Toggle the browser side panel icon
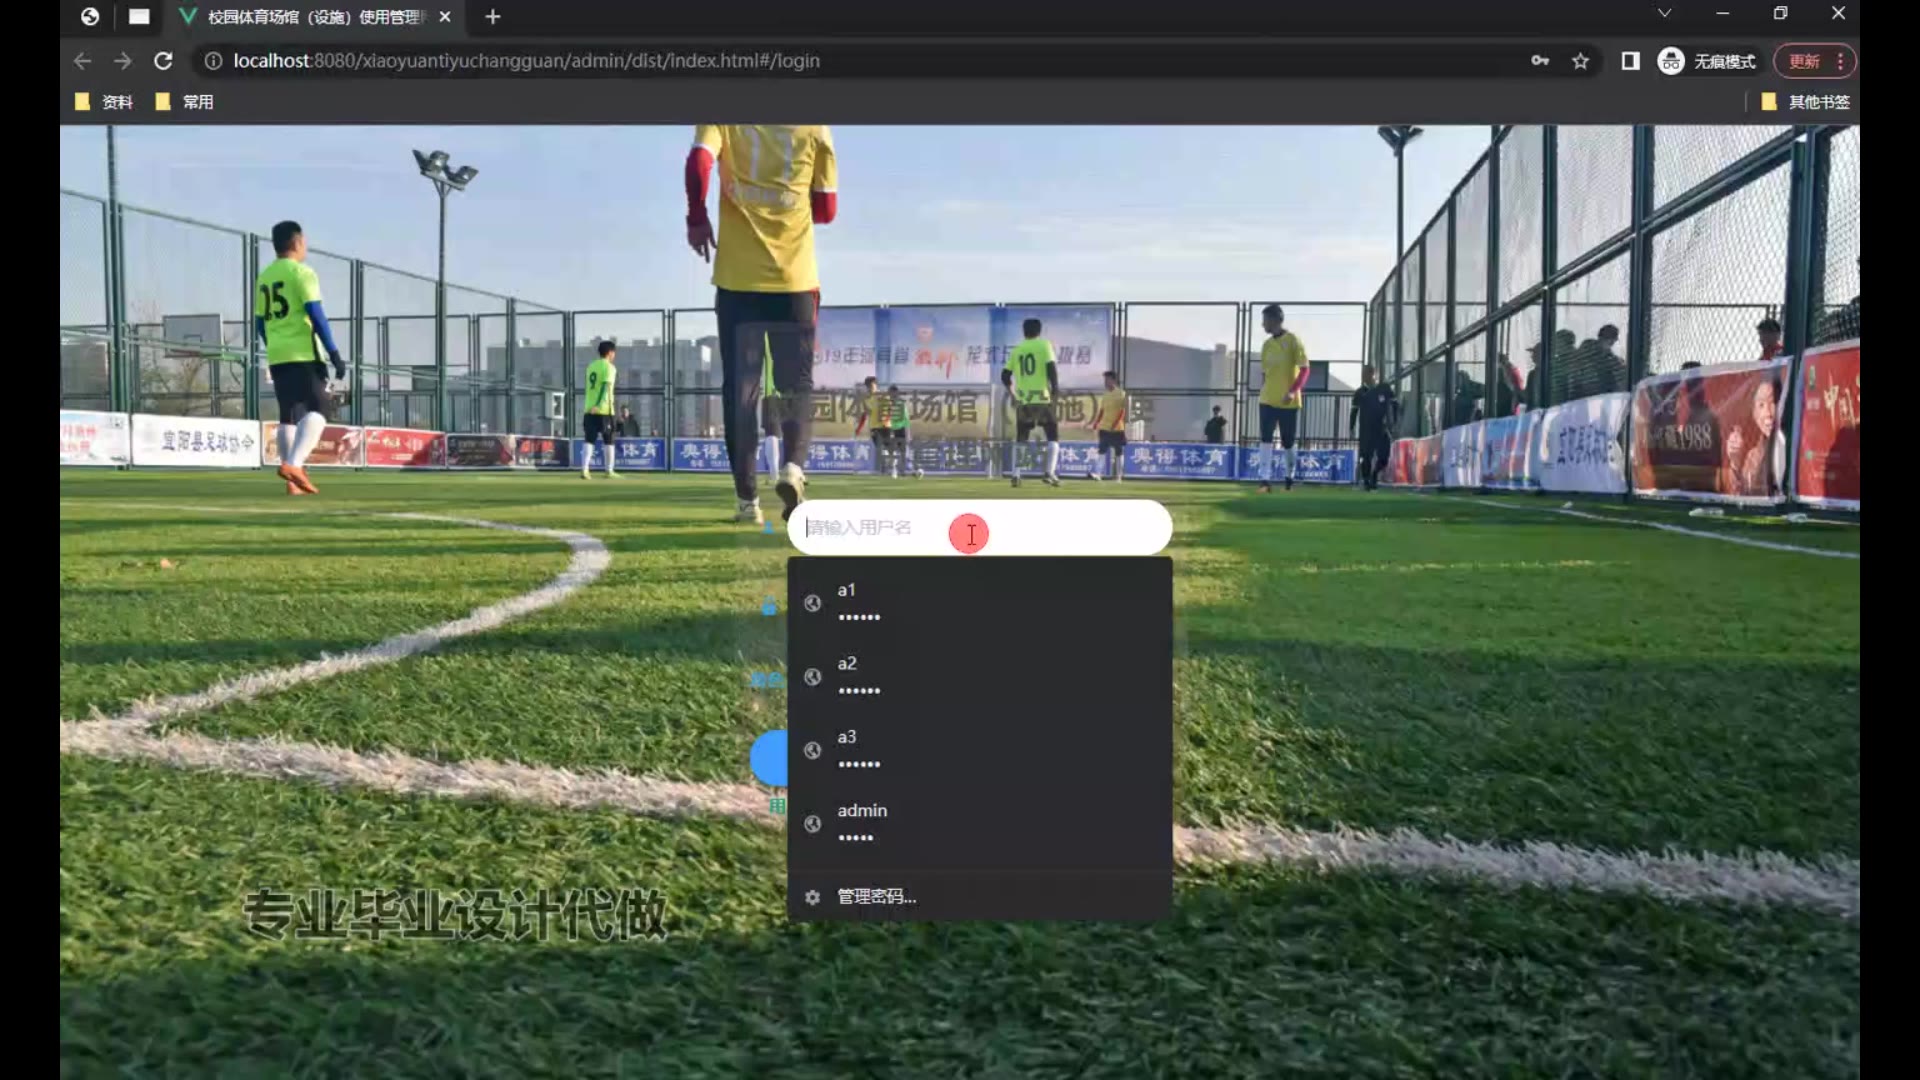 [1630, 61]
